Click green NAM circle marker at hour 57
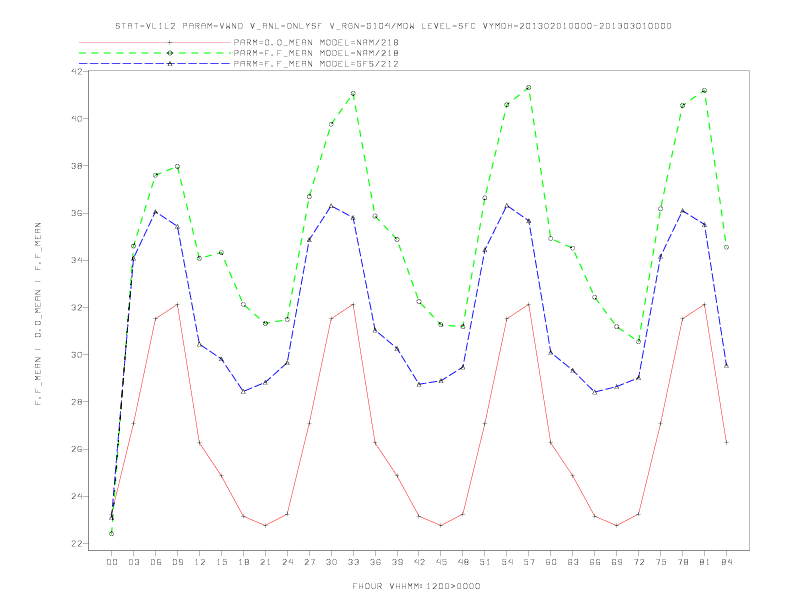Viewport: 792px width, 612px height. (529, 88)
